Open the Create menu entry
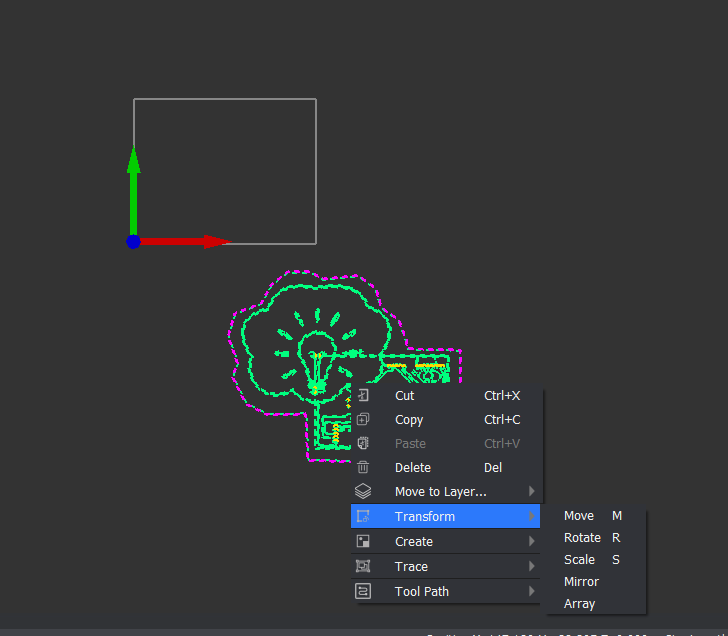 pyautogui.click(x=445, y=541)
